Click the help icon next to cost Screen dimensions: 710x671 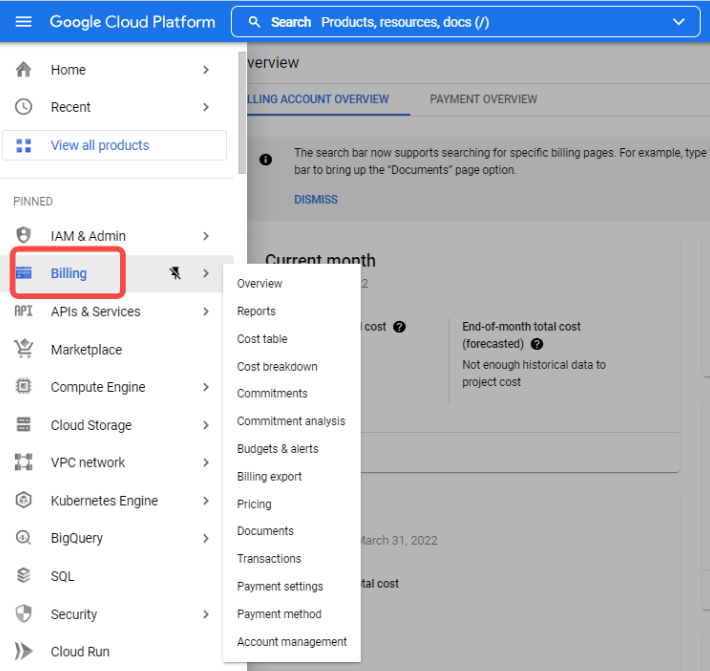tap(399, 326)
